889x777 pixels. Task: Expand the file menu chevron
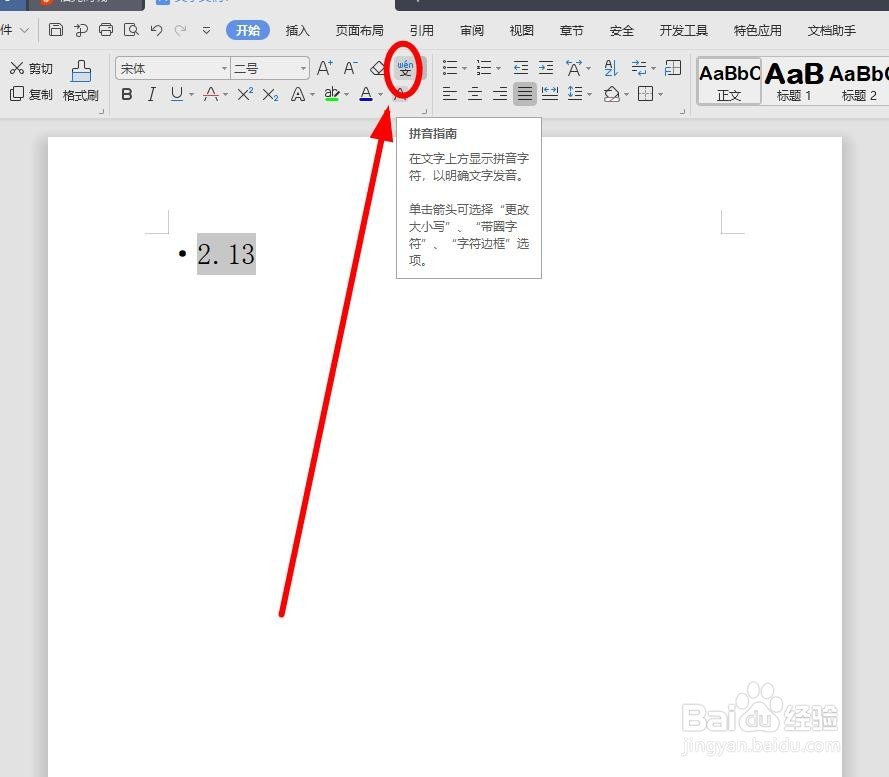click(x=24, y=30)
